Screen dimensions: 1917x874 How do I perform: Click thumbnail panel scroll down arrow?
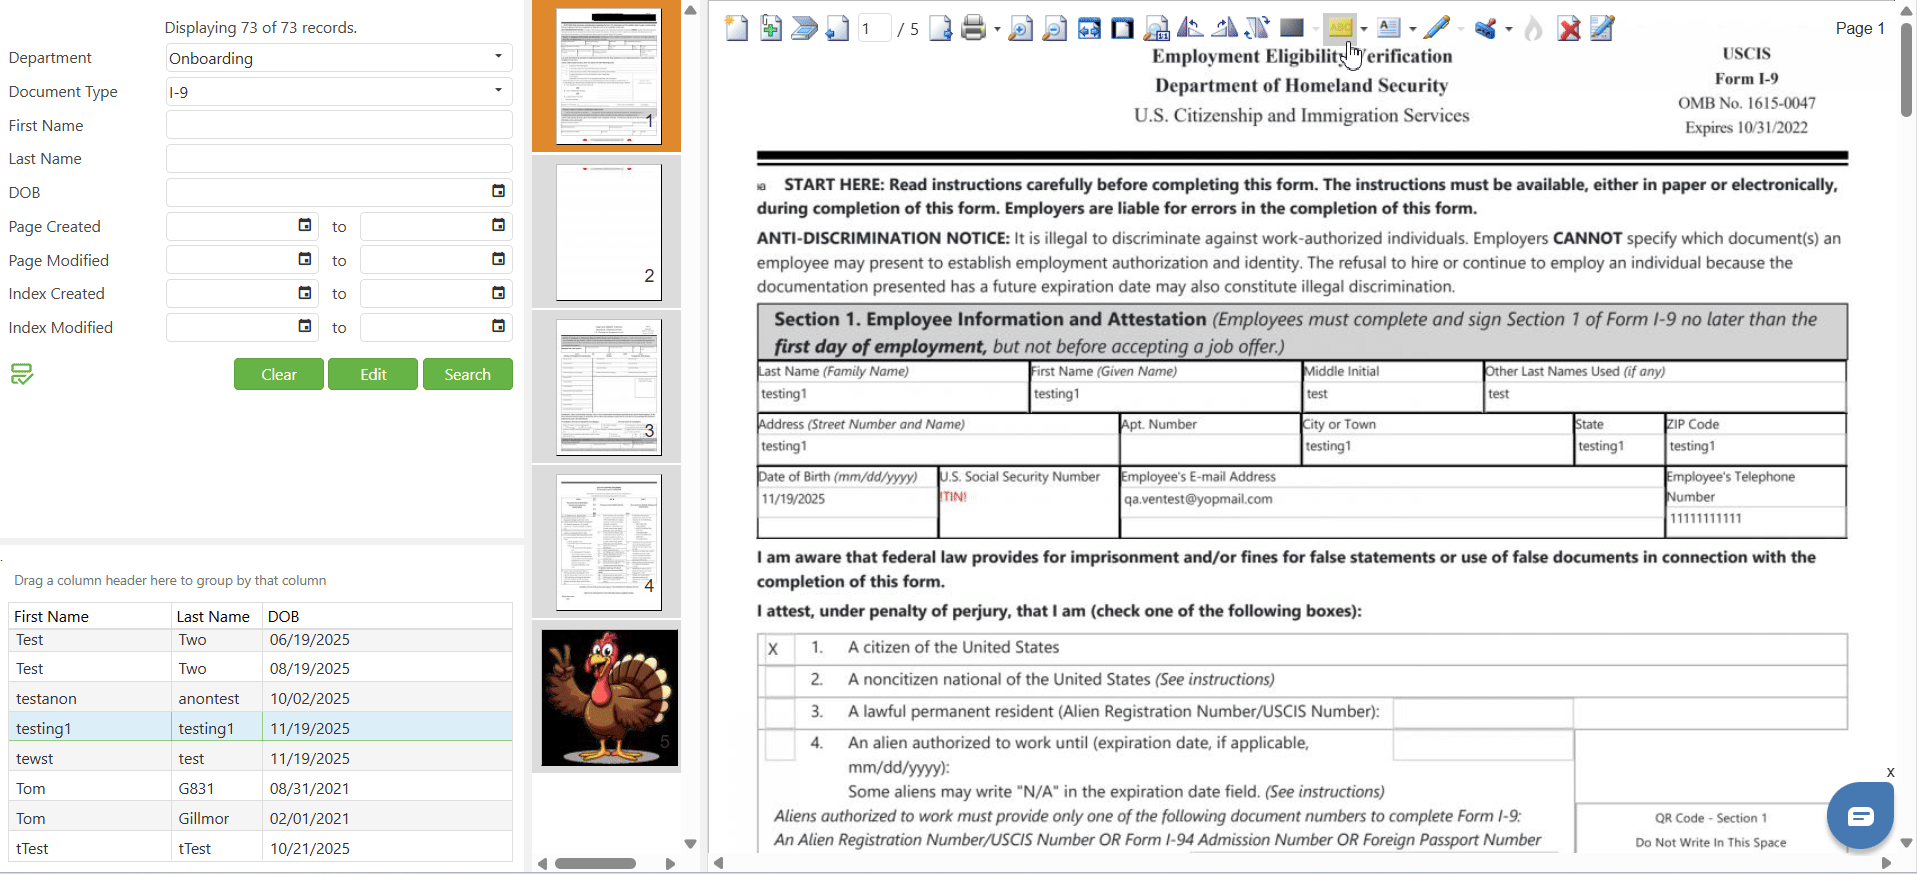[690, 844]
